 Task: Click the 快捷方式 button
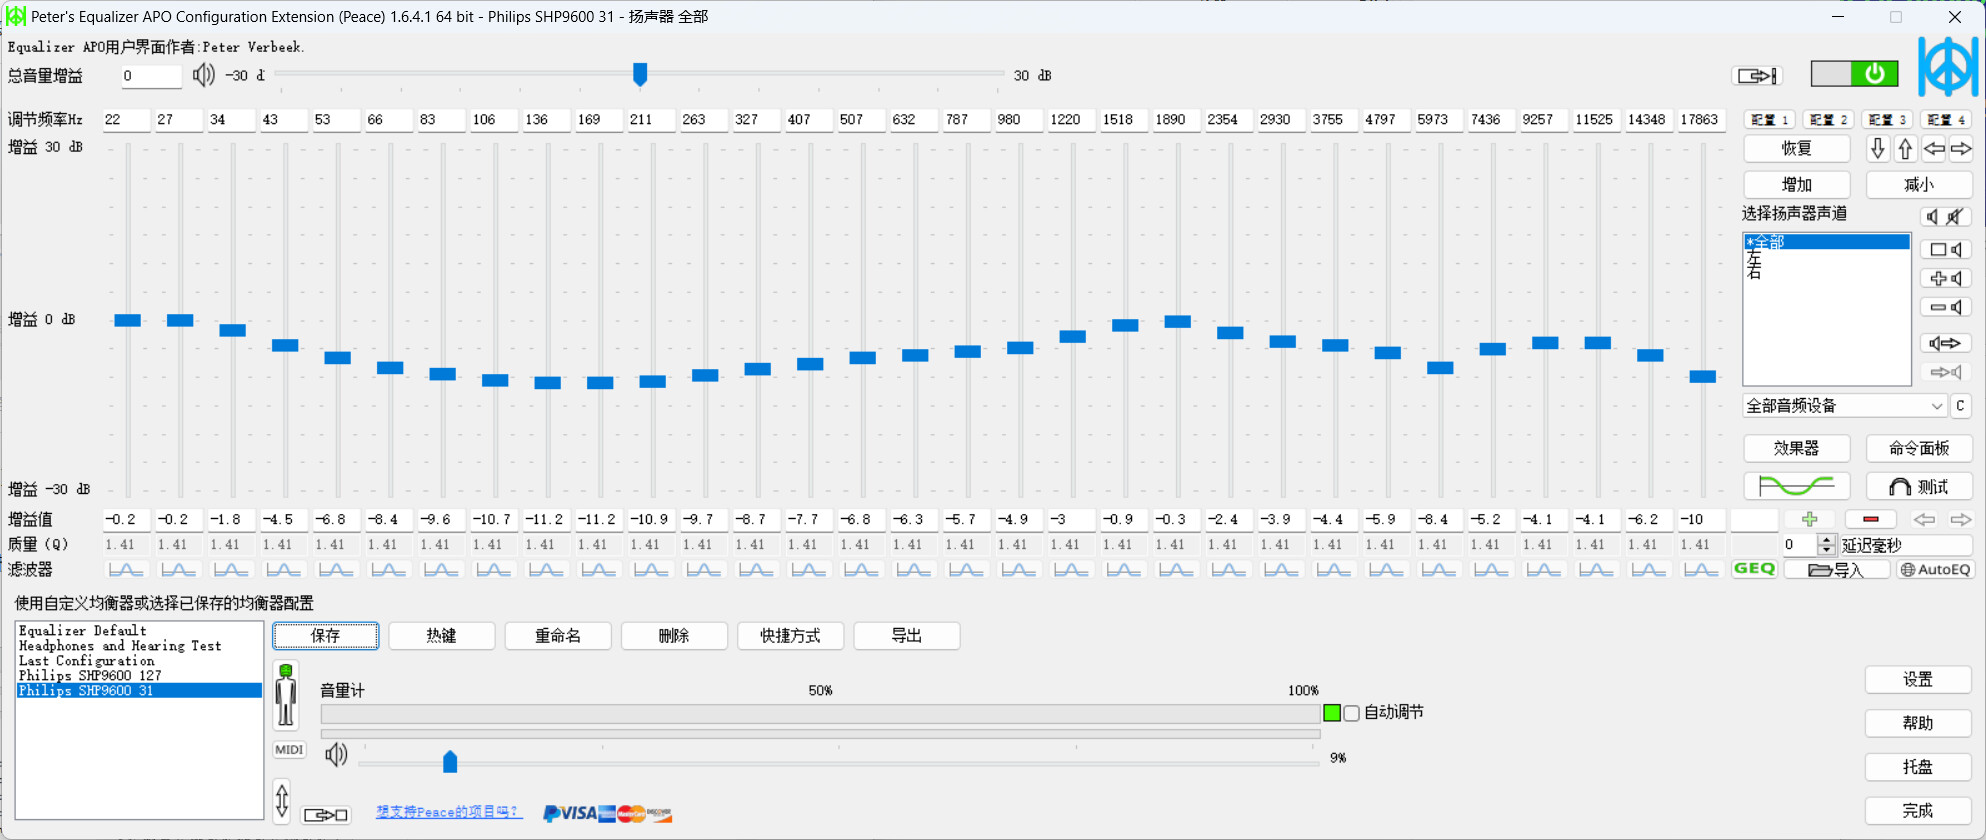click(x=790, y=636)
